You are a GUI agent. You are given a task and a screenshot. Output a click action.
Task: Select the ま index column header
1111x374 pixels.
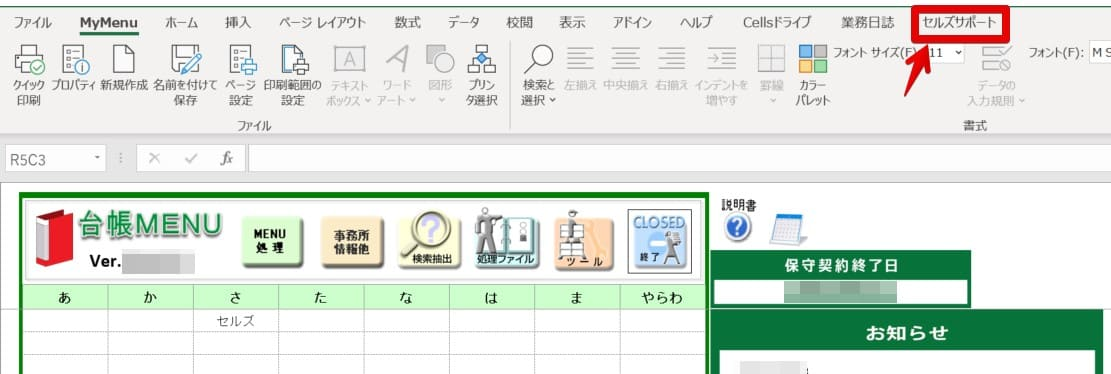pyautogui.click(x=577, y=298)
